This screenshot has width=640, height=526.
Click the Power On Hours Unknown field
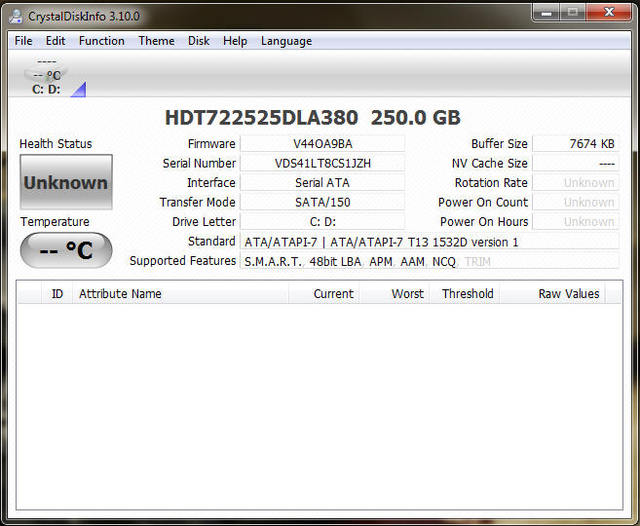(576, 222)
